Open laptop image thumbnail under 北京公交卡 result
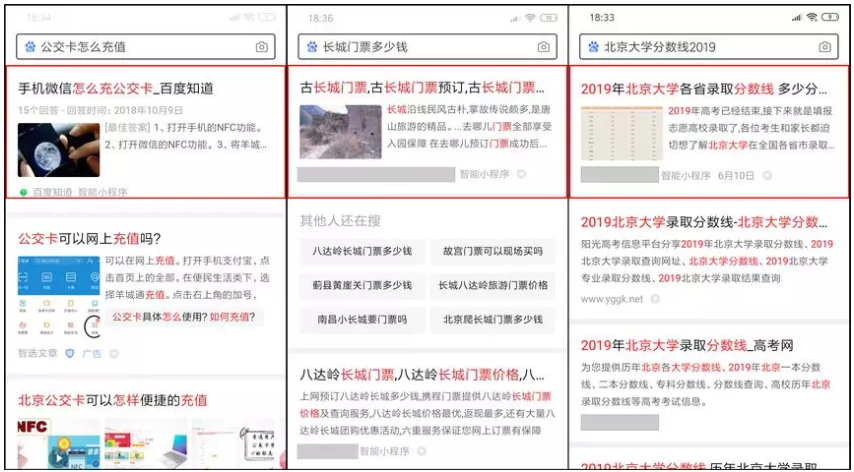The width and height of the screenshot is (854, 472). coord(145,443)
